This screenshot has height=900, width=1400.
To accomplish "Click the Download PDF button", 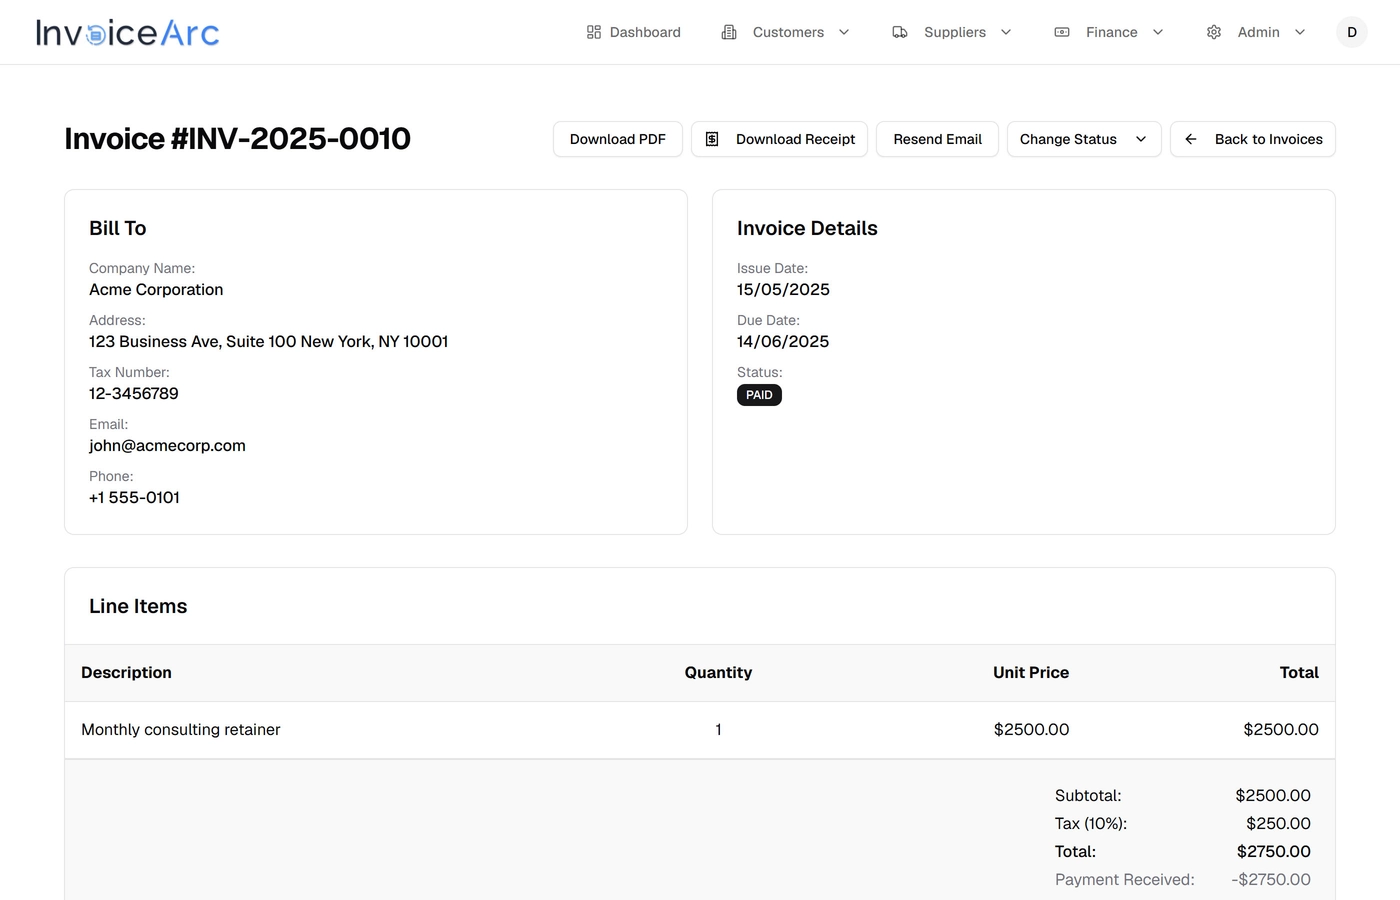I will click(618, 139).
